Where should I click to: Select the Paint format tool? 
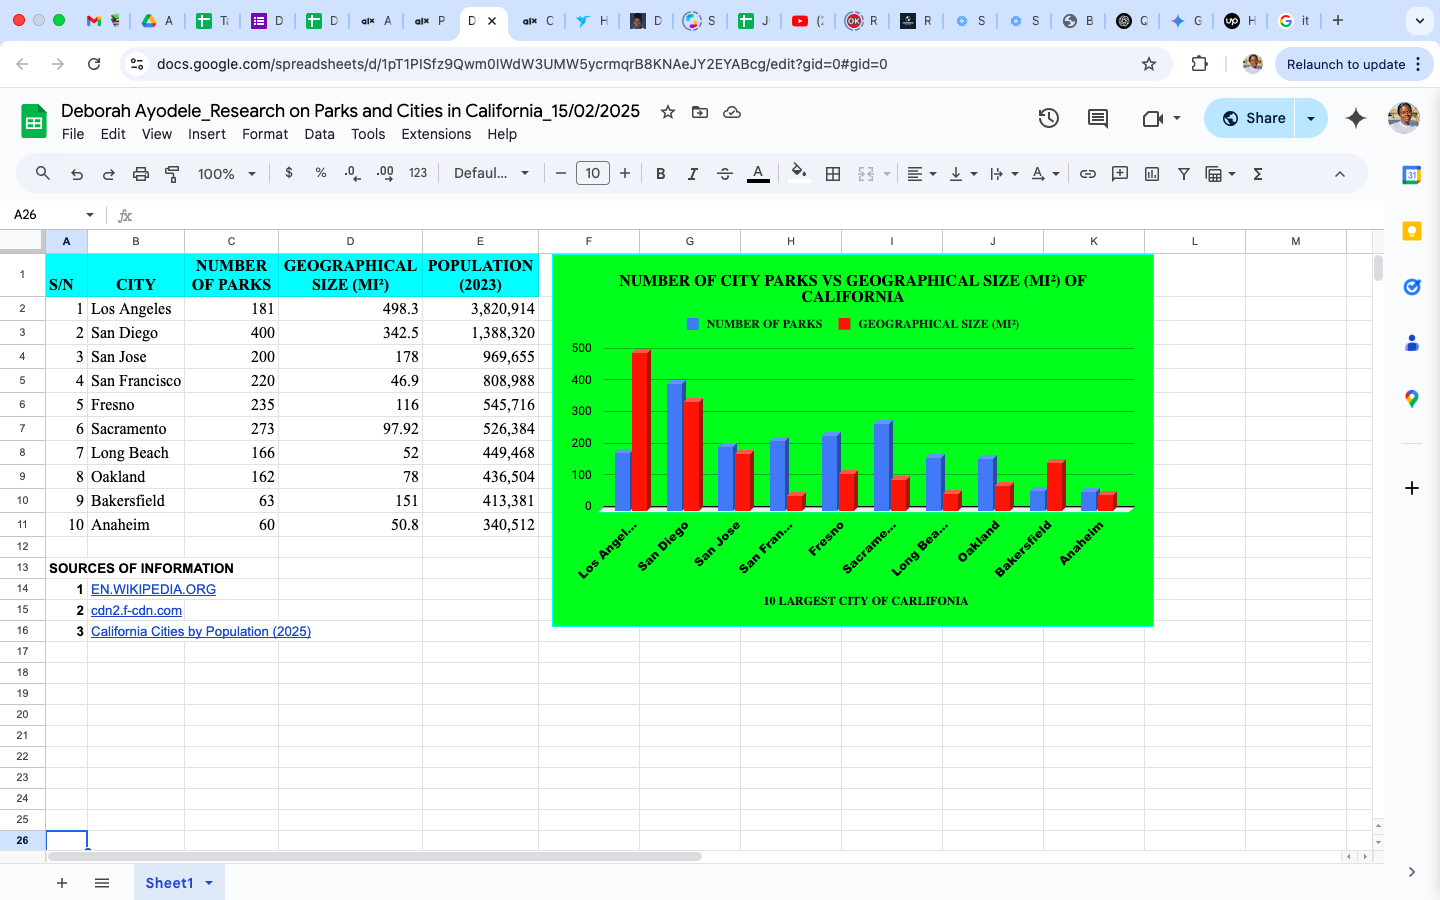(x=172, y=174)
